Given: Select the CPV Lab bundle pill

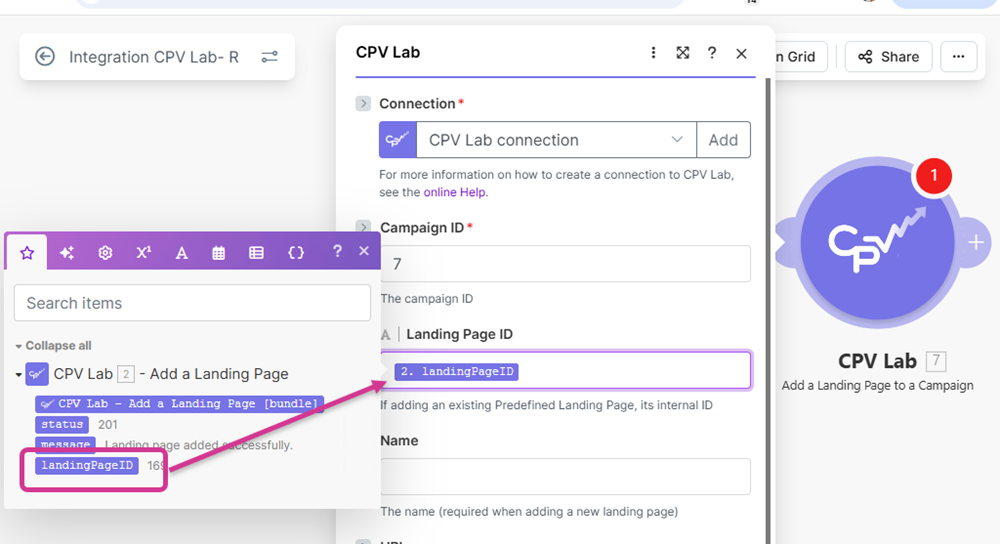Looking at the screenshot, I should [x=179, y=404].
